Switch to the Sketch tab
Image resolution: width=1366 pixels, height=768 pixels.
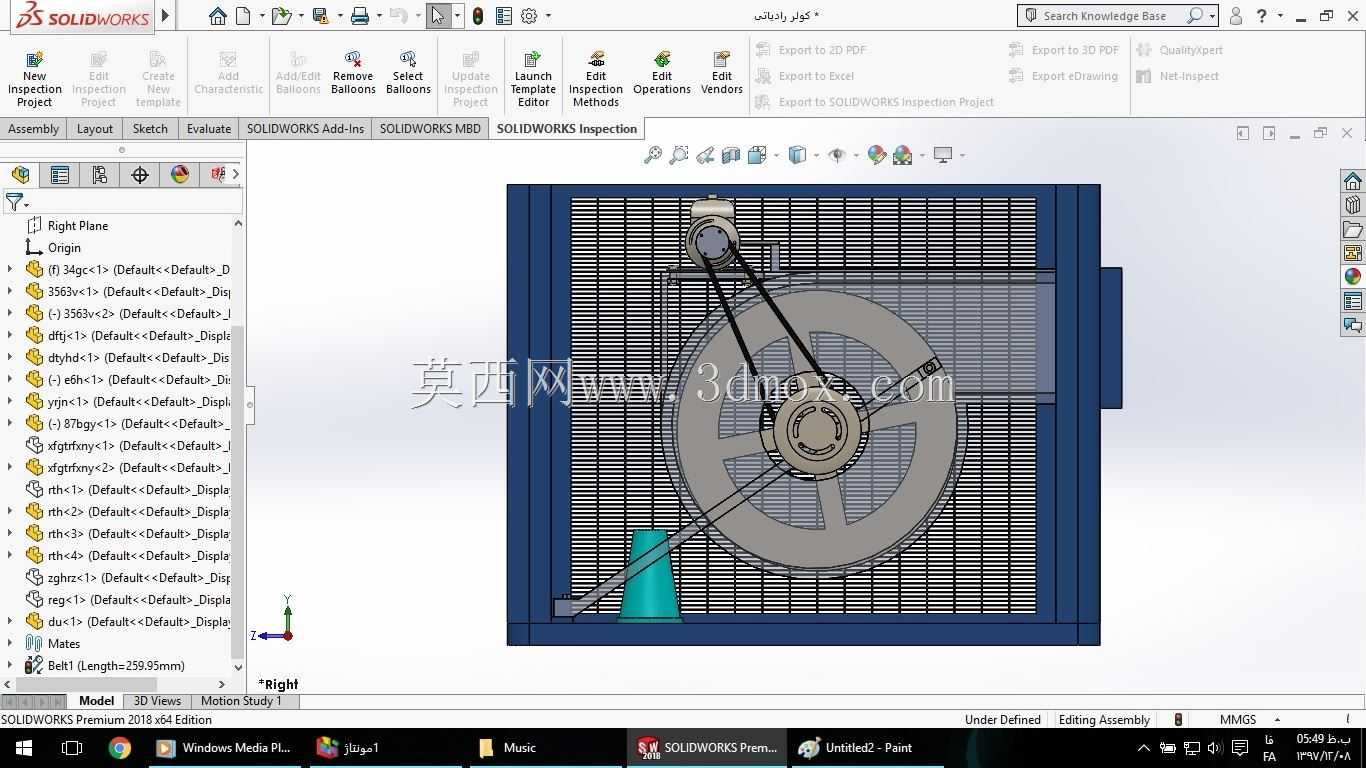point(150,129)
